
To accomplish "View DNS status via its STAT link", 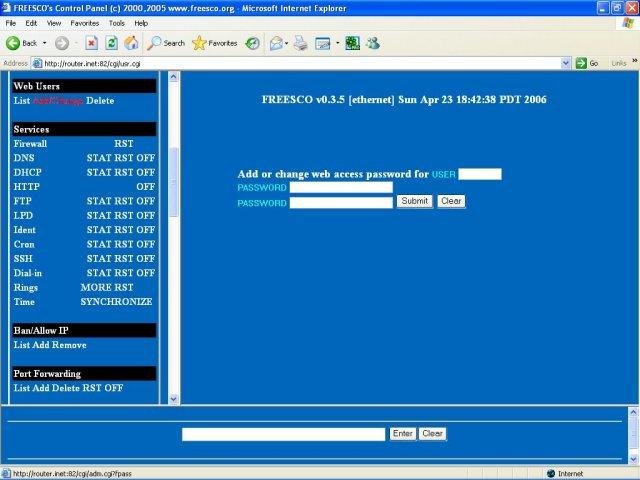I will click(x=99, y=158).
